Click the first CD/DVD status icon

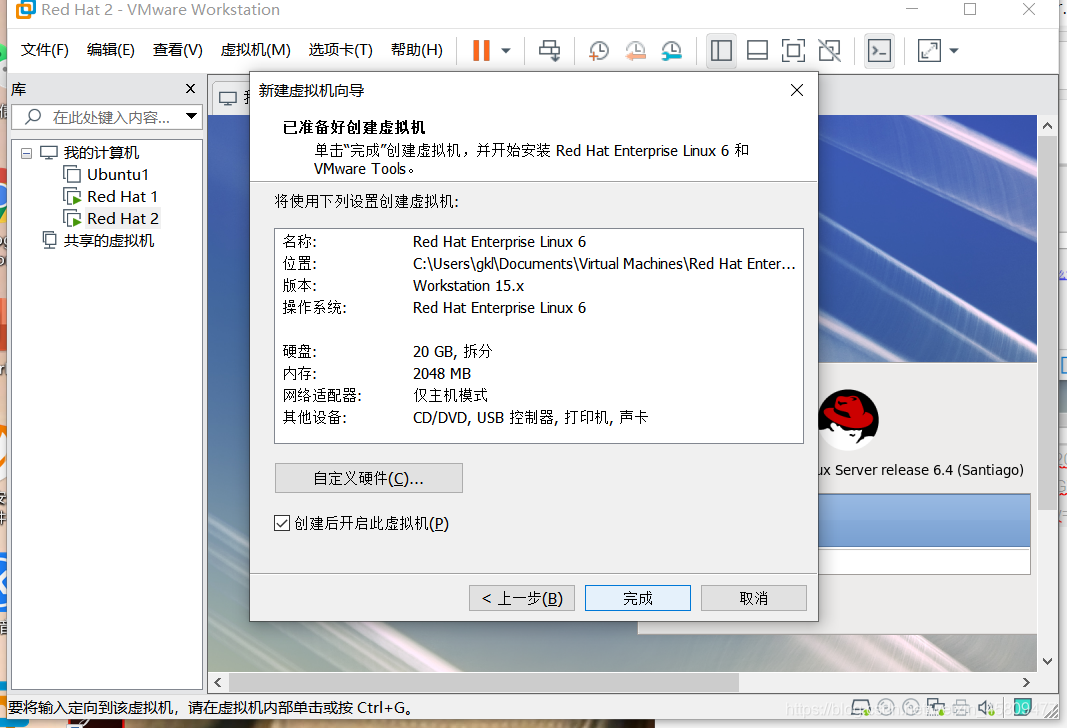point(886,708)
